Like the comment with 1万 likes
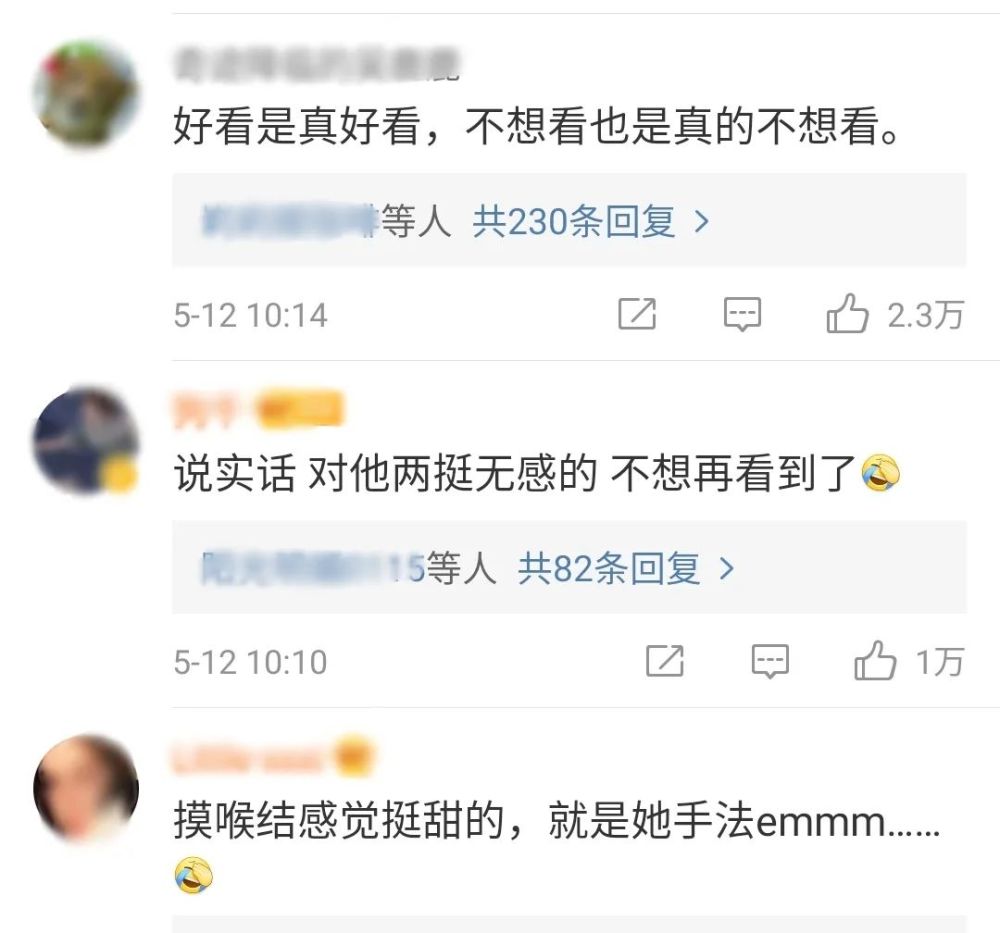The image size is (1000, 933). pos(875,660)
